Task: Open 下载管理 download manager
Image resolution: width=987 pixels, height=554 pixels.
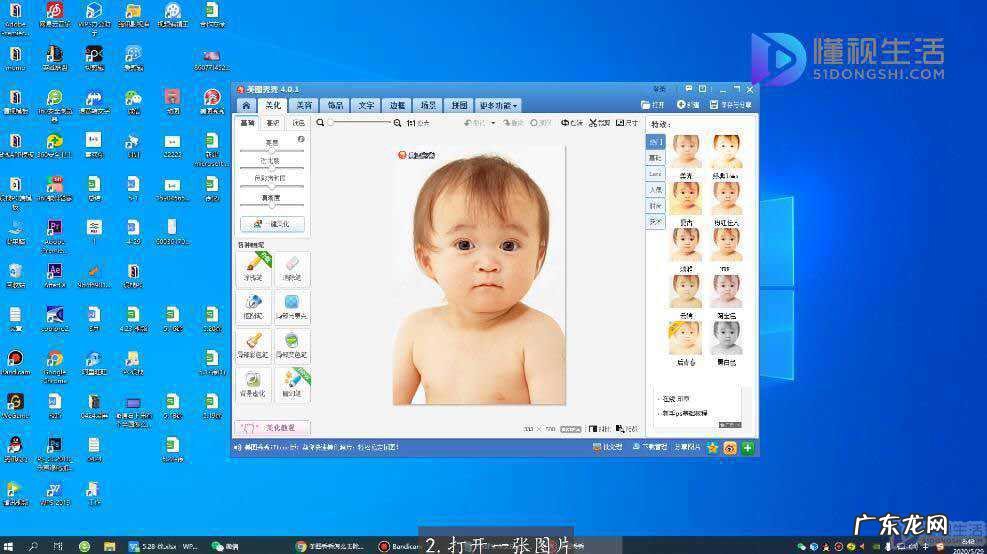Action: (x=650, y=448)
